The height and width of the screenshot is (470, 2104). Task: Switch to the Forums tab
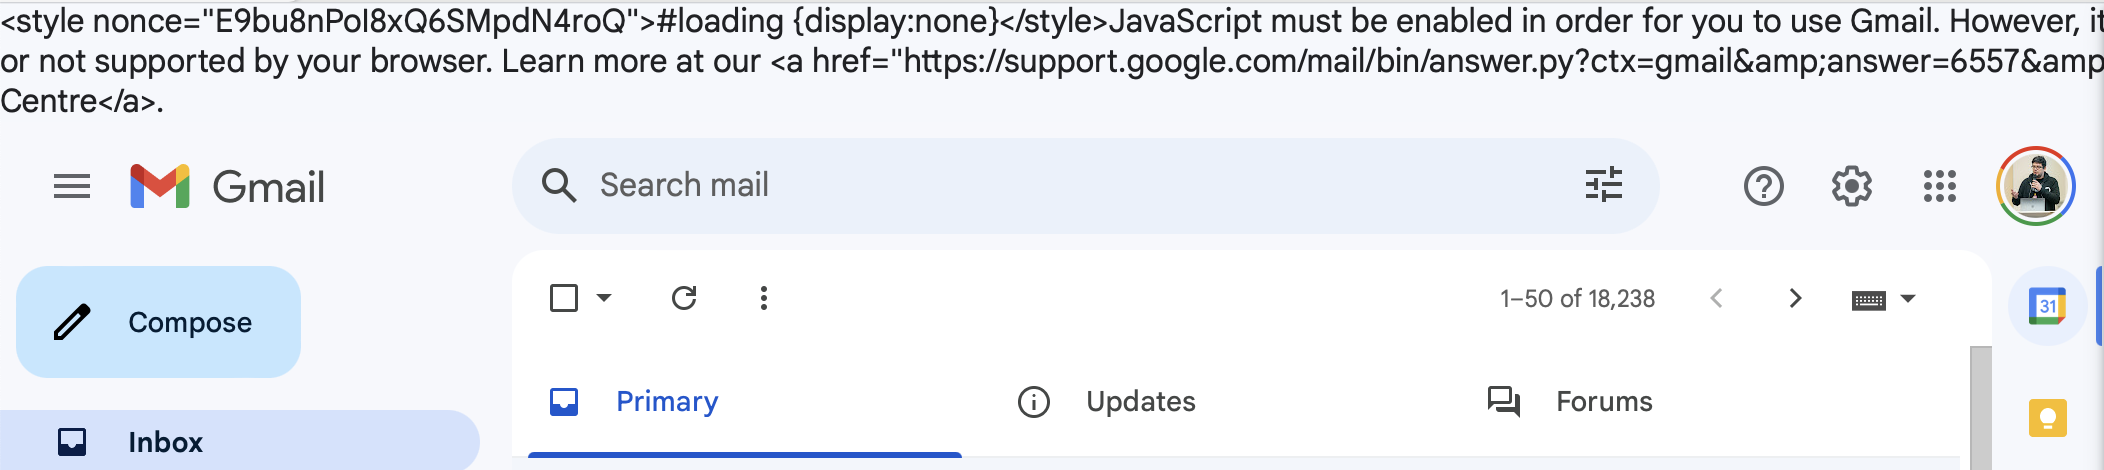1603,402
